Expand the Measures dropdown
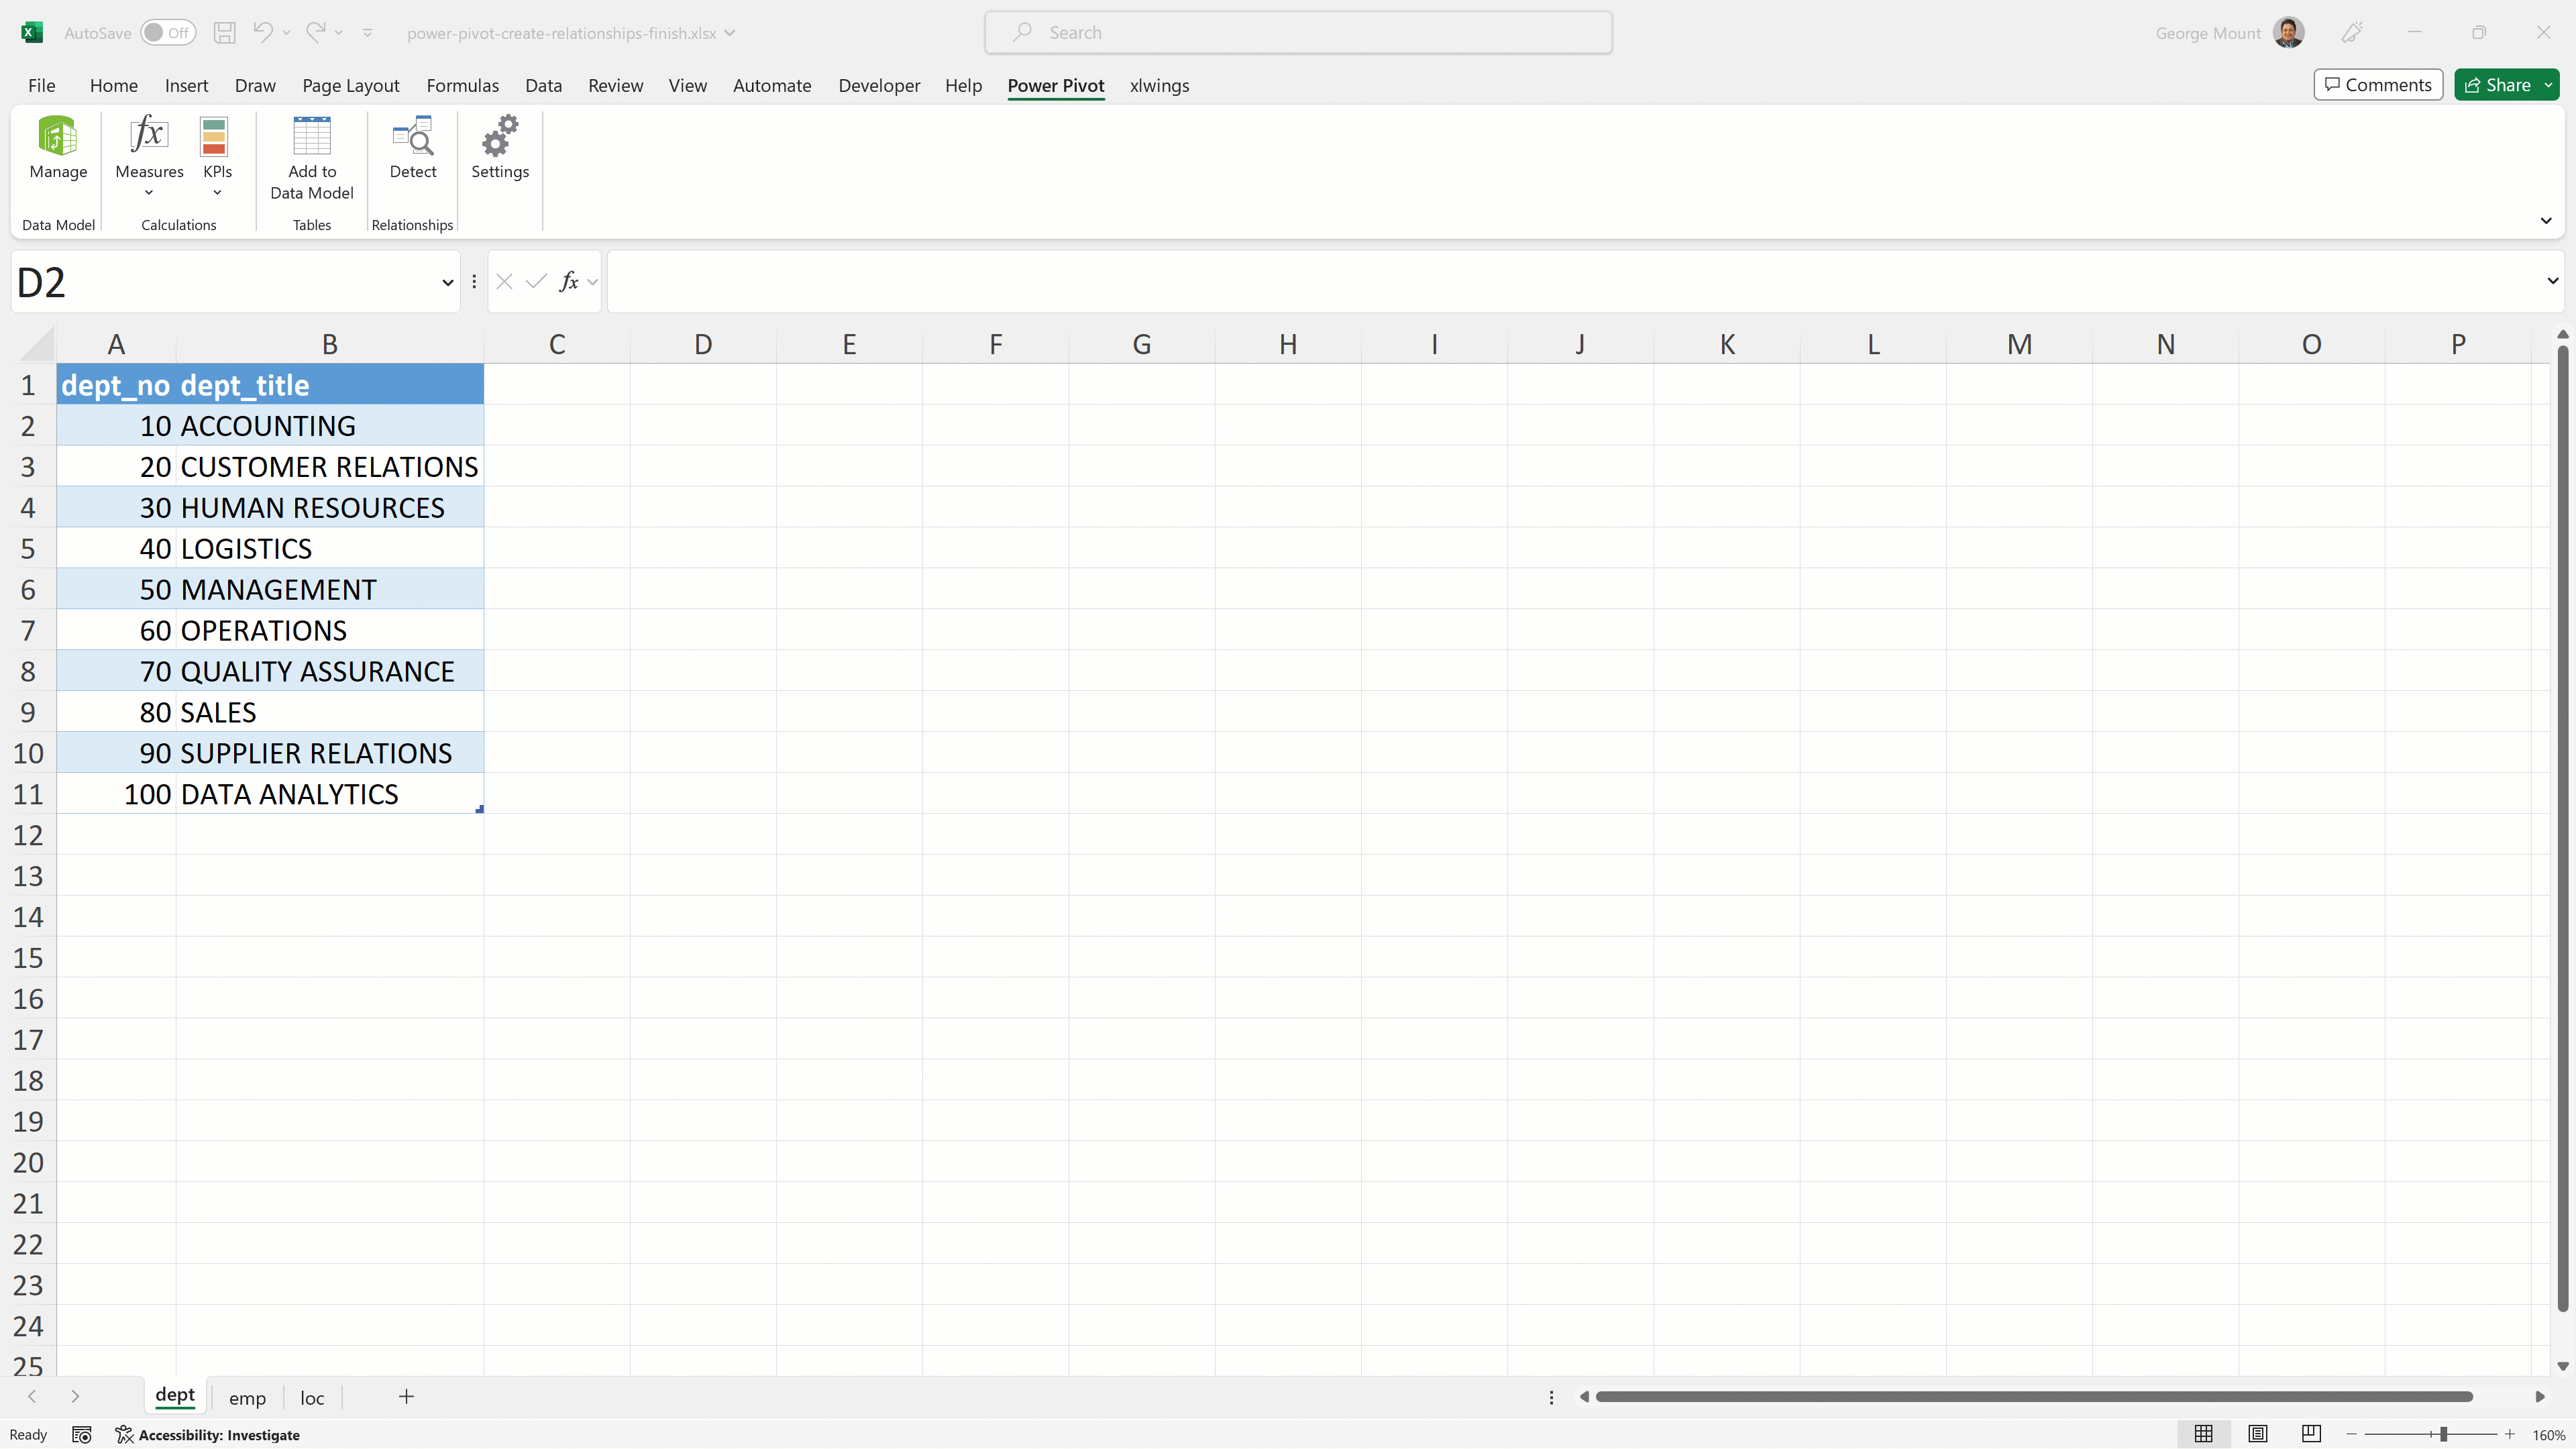 pos(149,193)
